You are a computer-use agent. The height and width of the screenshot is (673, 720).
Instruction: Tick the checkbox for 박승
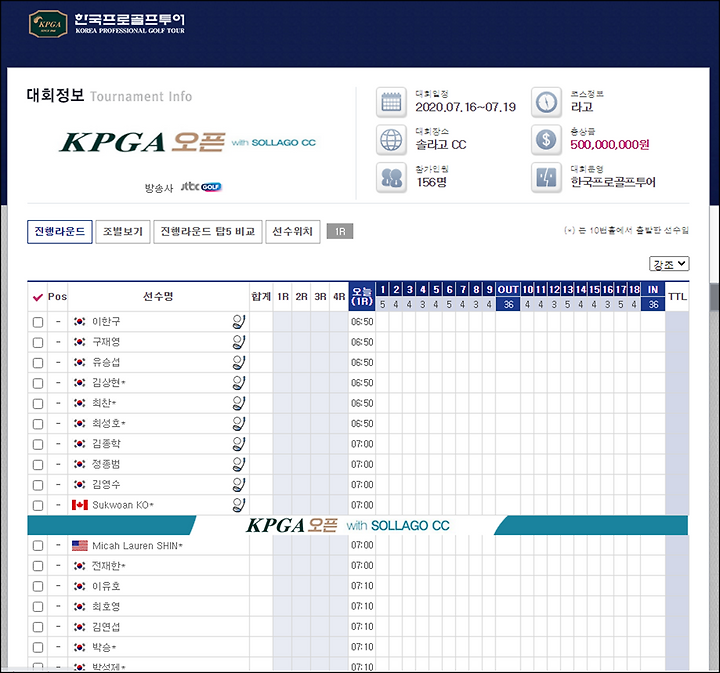[38, 647]
